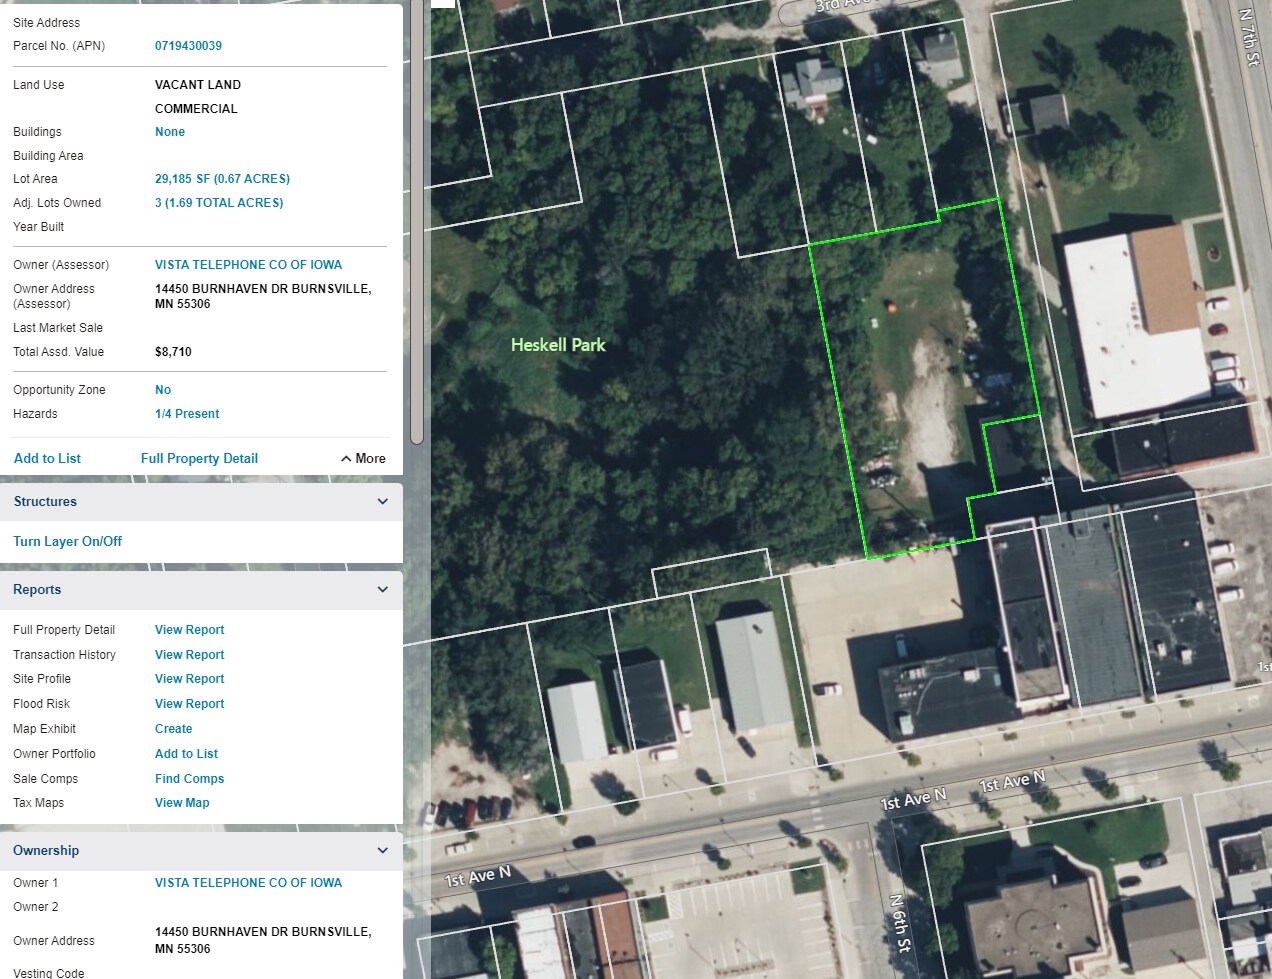Image resolution: width=1272 pixels, height=979 pixels.
Task: View the Flood Risk report
Action: (189, 704)
